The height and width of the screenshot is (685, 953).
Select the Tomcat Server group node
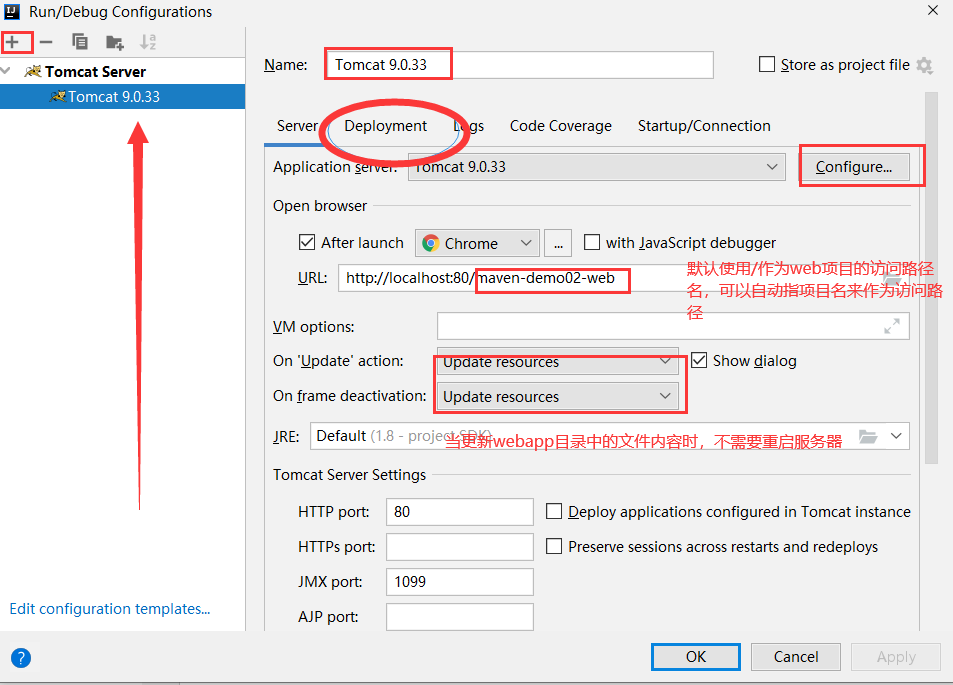point(95,72)
